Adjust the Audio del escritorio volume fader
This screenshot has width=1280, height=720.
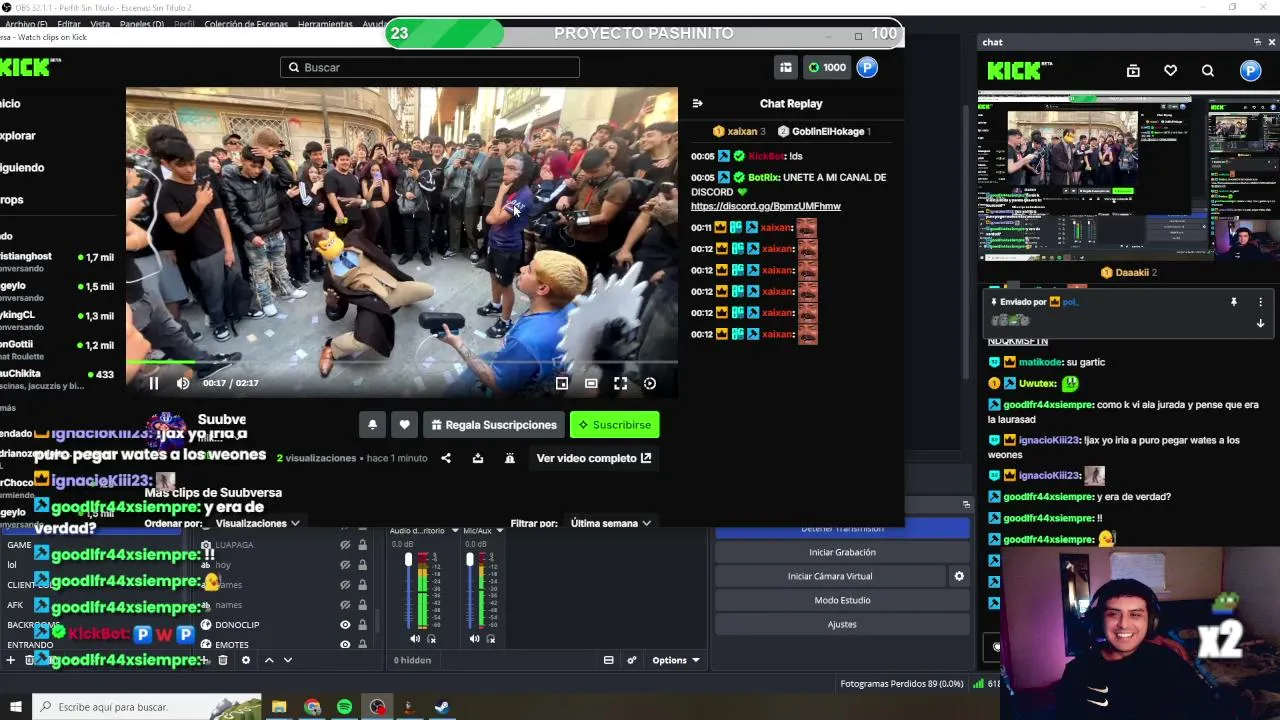pyautogui.click(x=408, y=560)
